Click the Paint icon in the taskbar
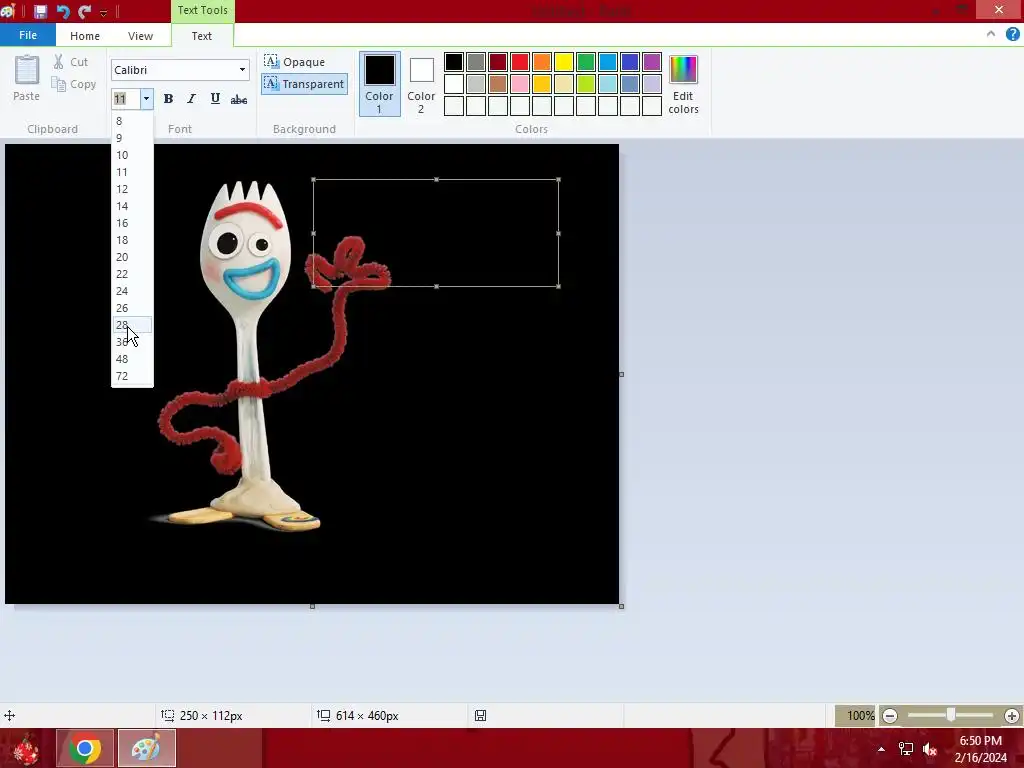This screenshot has width=1024, height=768. [146, 748]
